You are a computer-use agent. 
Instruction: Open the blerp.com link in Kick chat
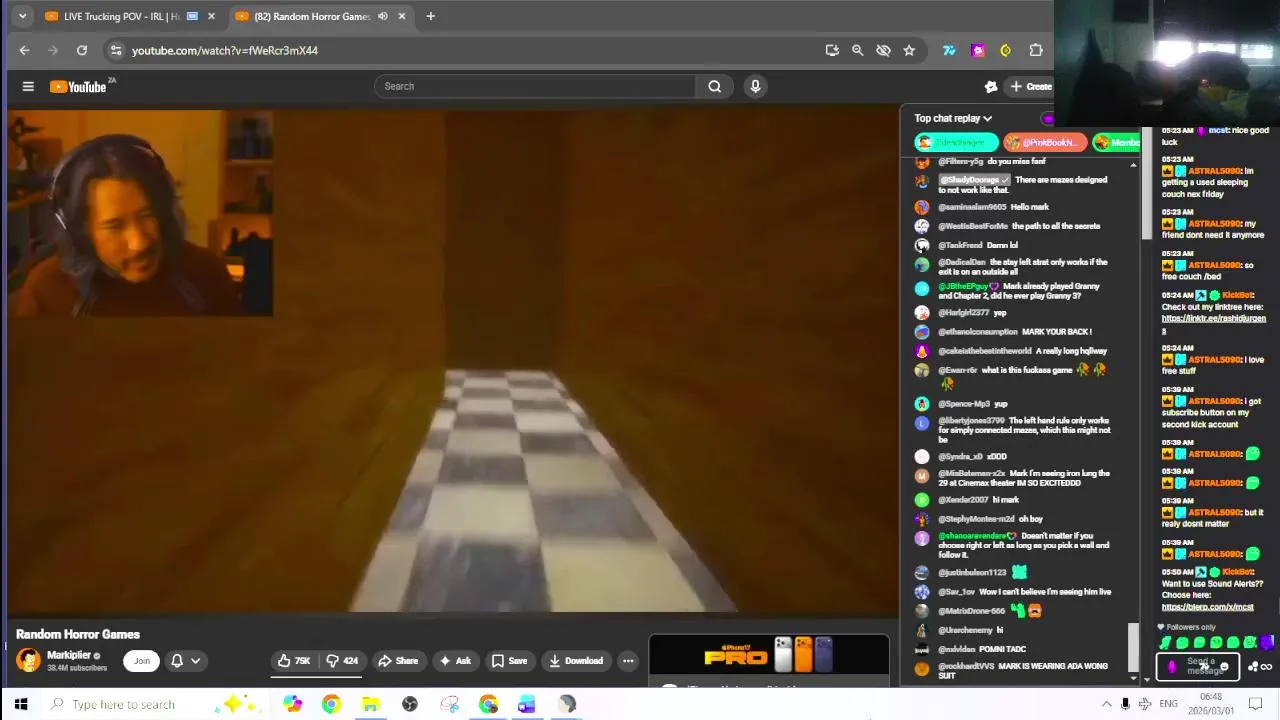1207,607
